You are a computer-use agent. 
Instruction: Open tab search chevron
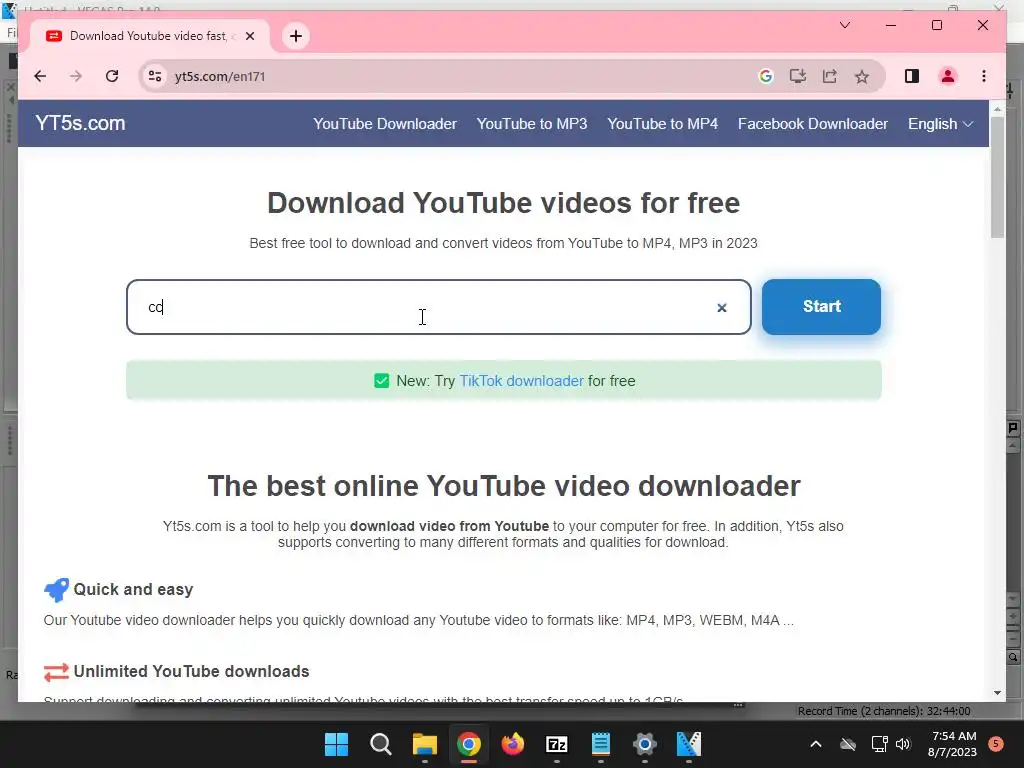[844, 25]
